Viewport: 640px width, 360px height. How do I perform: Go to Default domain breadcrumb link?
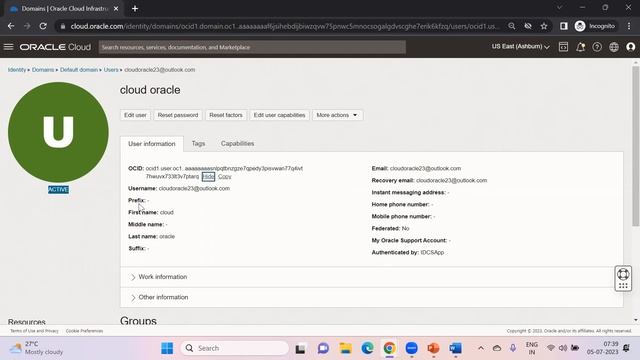click(x=79, y=70)
